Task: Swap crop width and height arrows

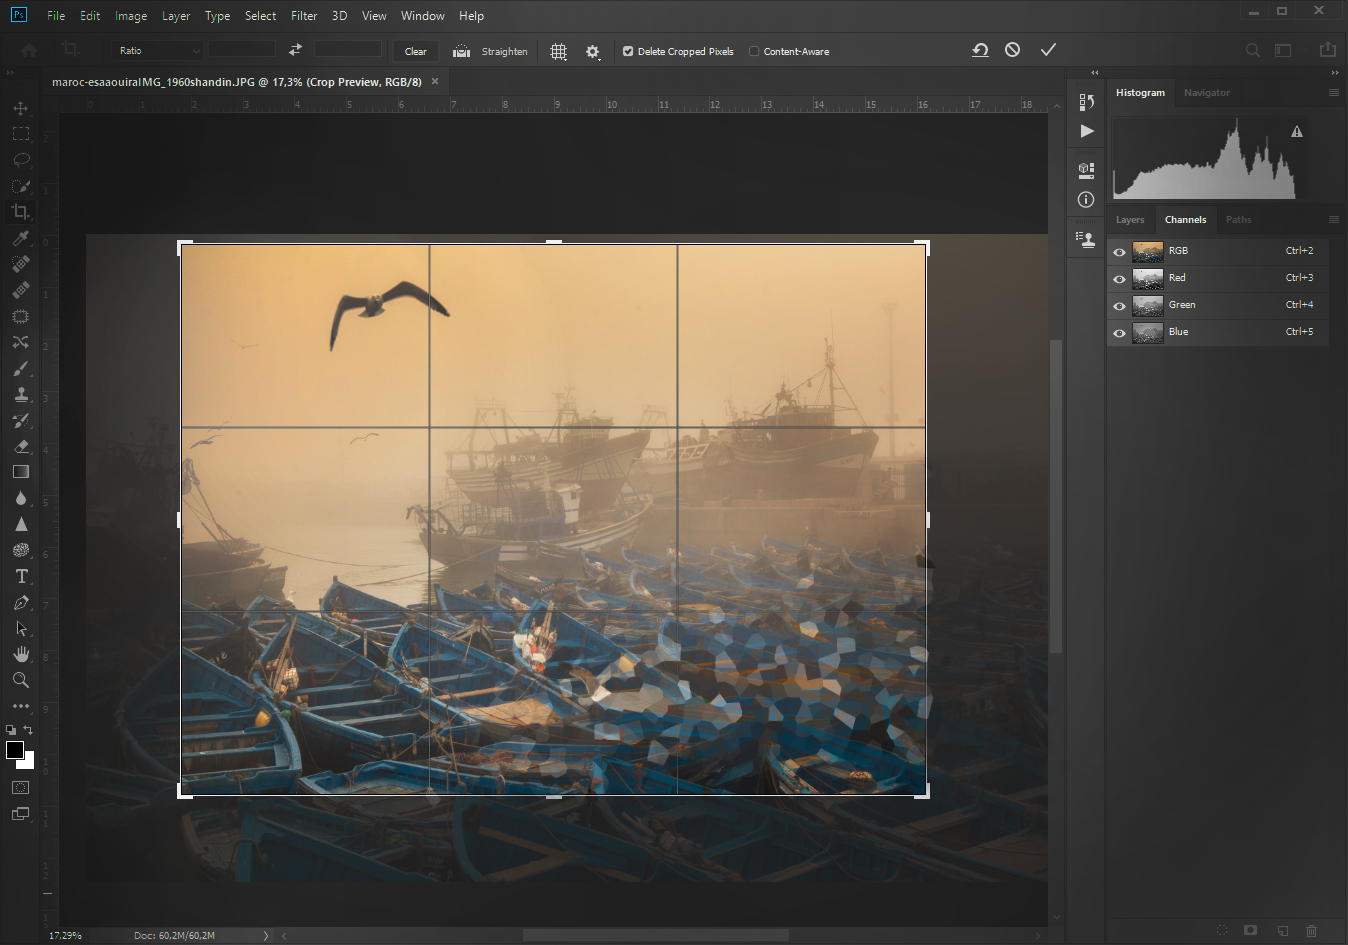Action: click(x=295, y=50)
